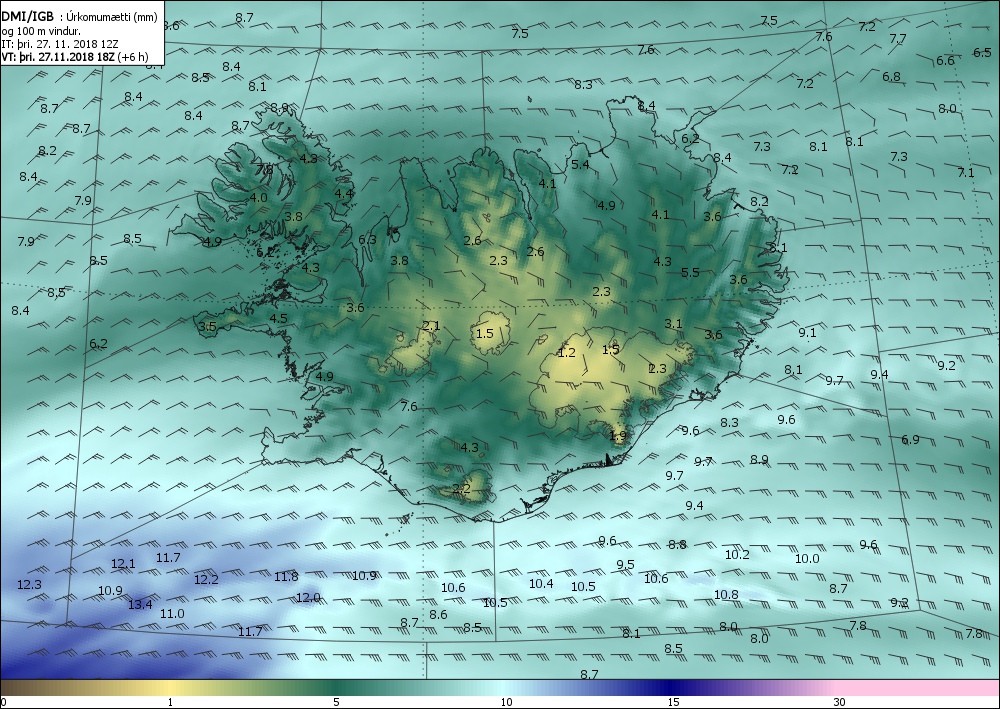
Task: Click the map value 2.1
Action: [x=431, y=326]
